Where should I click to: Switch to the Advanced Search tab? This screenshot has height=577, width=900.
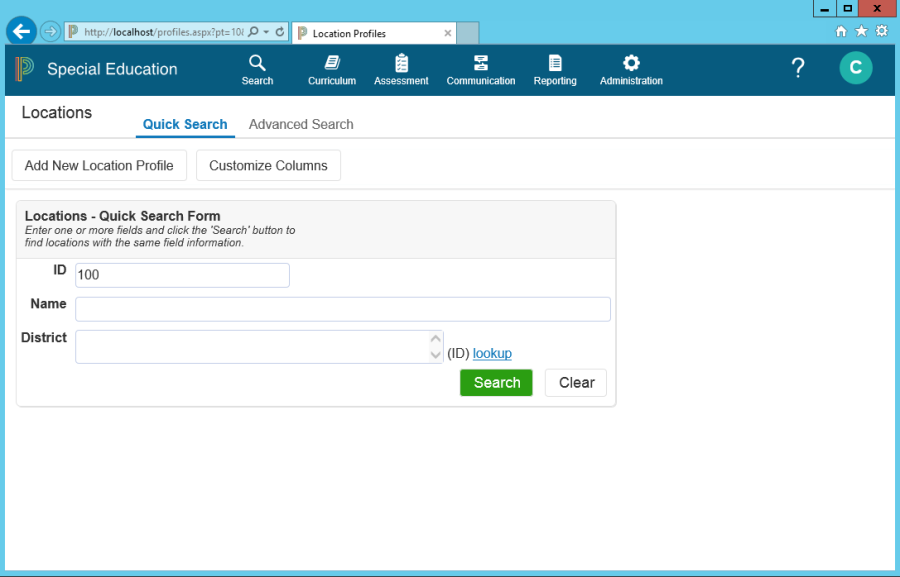[301, 125]
